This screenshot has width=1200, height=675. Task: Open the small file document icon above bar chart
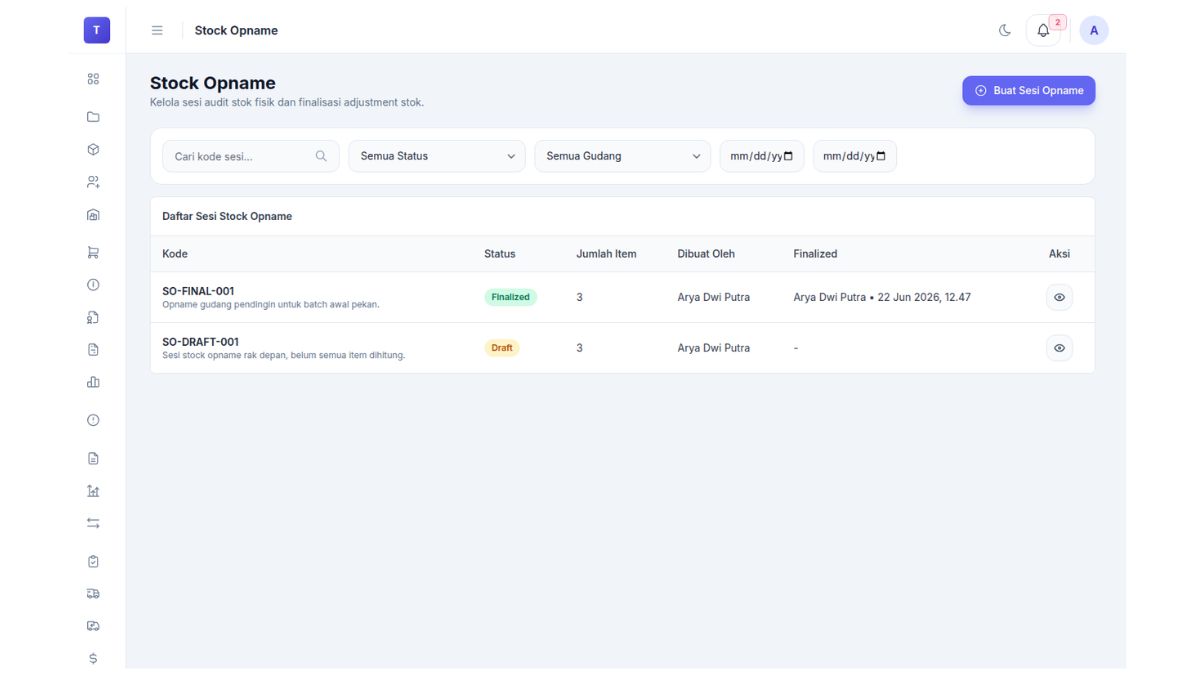click(93, 350)
